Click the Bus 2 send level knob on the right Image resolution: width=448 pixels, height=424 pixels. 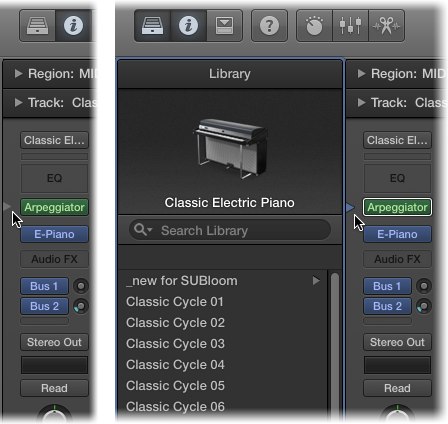424,306
